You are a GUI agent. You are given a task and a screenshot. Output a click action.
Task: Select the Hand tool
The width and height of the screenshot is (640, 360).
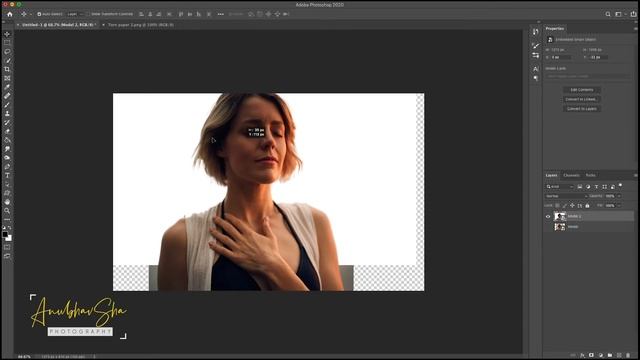coord(7,202)
